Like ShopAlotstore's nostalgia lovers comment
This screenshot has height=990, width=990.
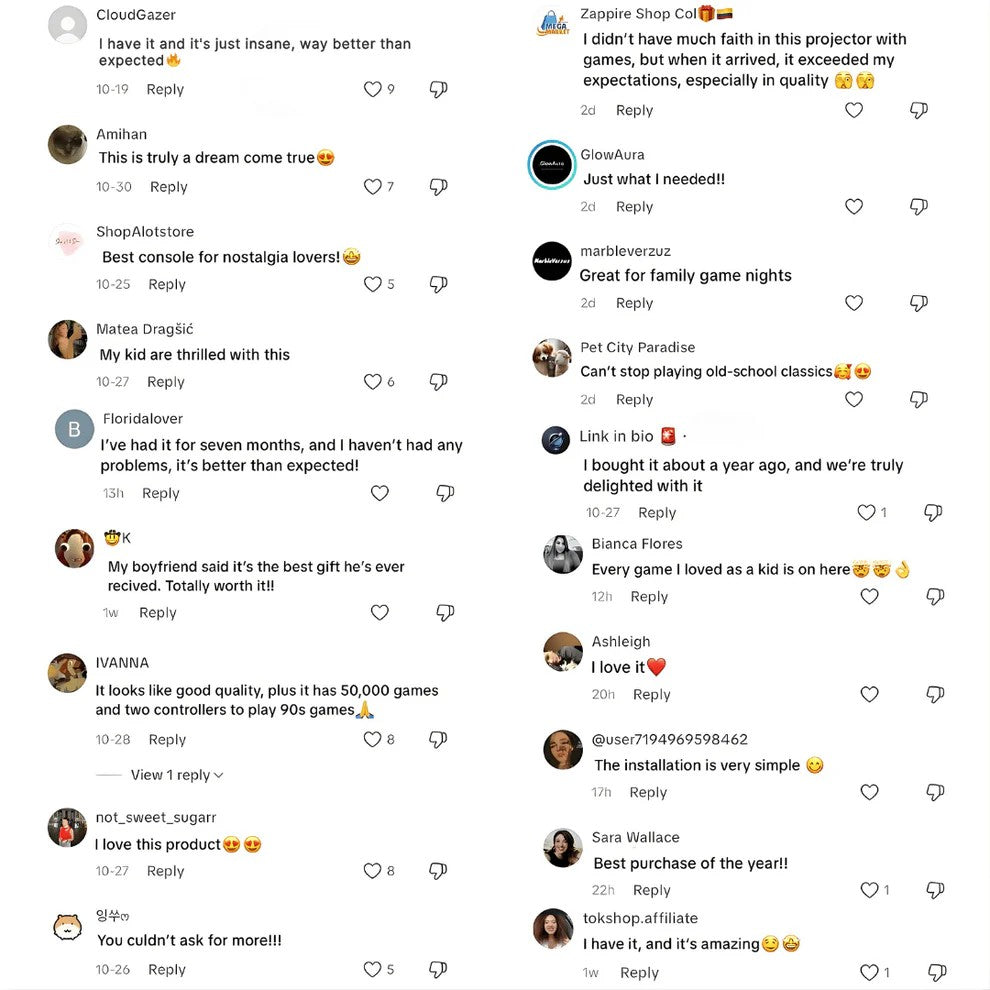click(x=373, y=284)
